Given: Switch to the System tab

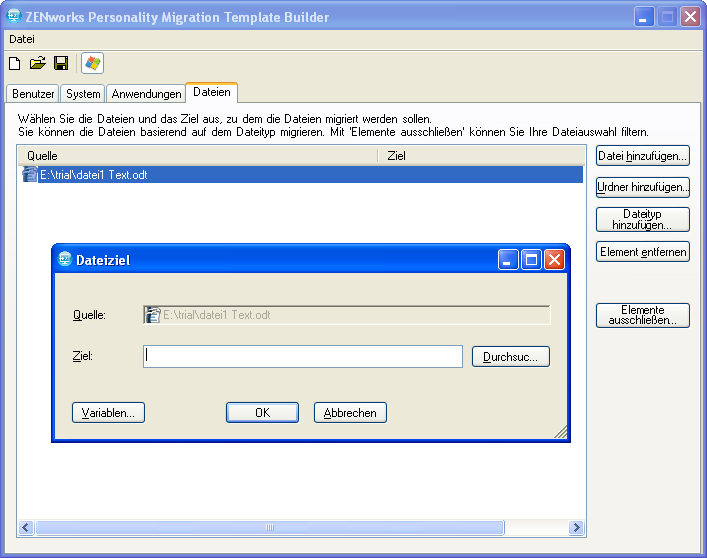Looking at the screenshot, I should pos(83,94).
